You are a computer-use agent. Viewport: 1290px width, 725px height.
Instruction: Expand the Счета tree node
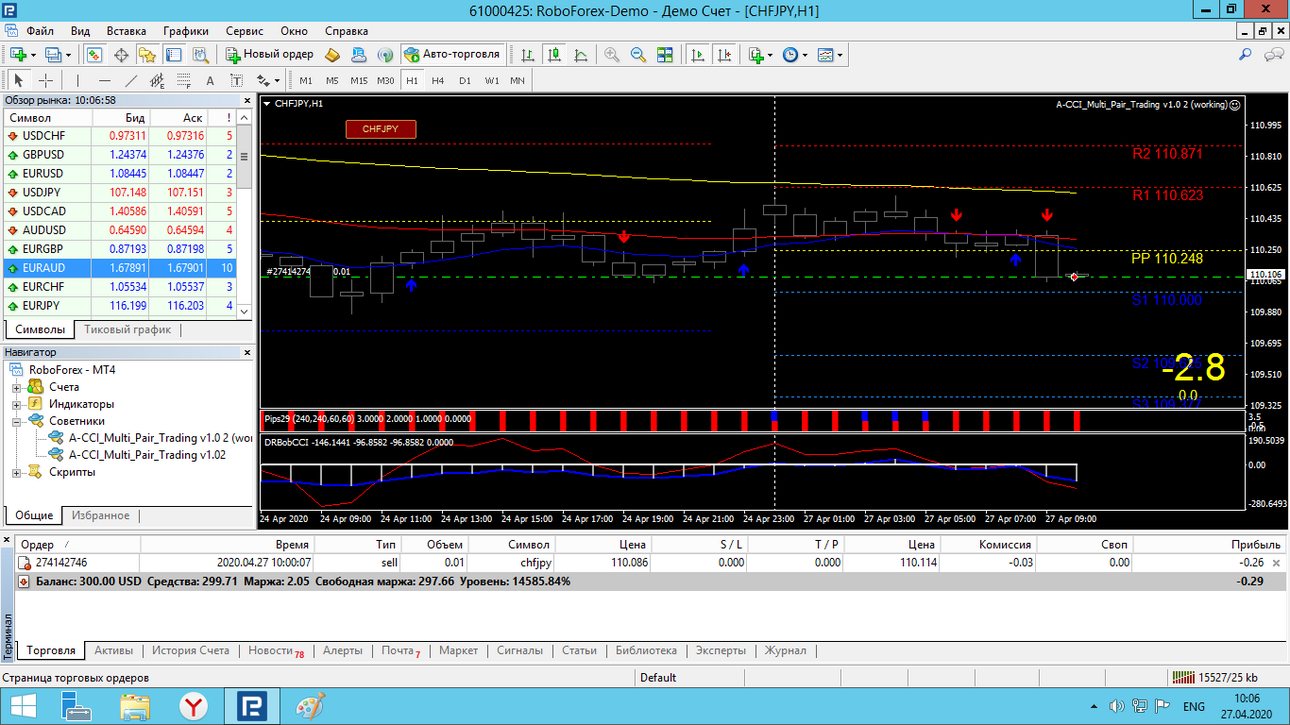tap(17, 387)
